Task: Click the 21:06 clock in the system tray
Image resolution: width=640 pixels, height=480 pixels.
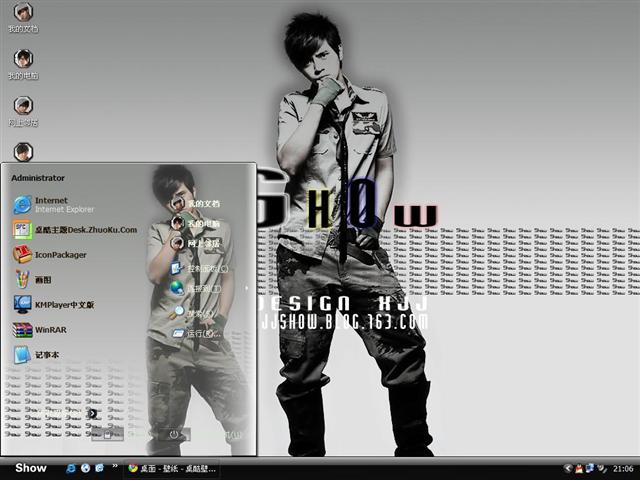Action: pos(623,468)
